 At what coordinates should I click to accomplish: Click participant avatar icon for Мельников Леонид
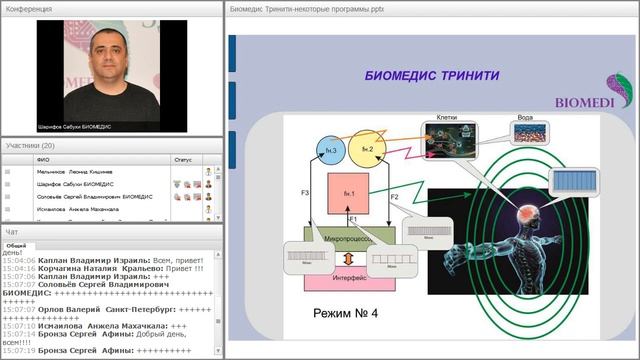pyautogui.click(x=209, y=172)
